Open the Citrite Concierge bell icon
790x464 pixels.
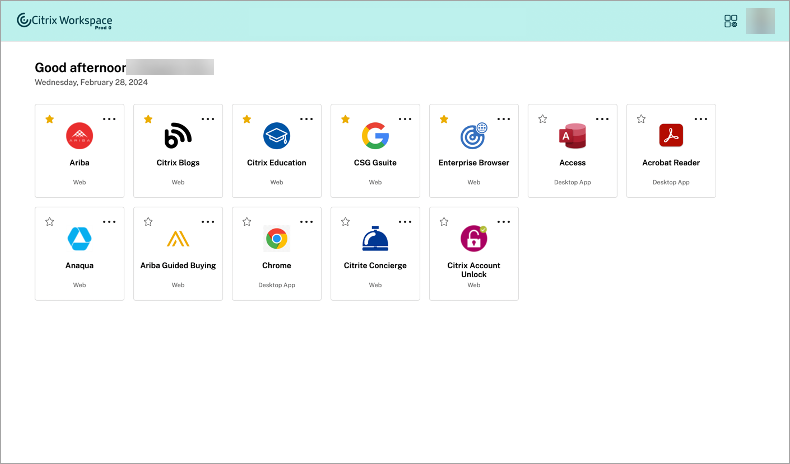pos(375,238)
